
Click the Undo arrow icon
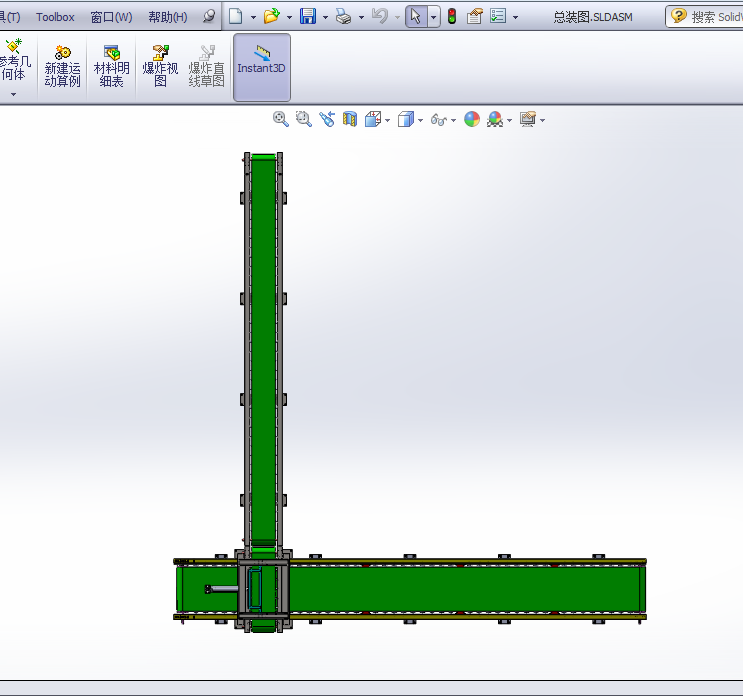(380, 16)
